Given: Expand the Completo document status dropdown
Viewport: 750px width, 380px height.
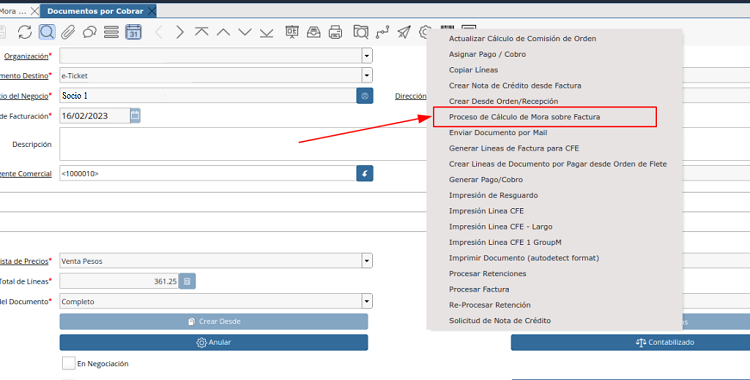Looking at the screenshot, I should tap(366, 302).
